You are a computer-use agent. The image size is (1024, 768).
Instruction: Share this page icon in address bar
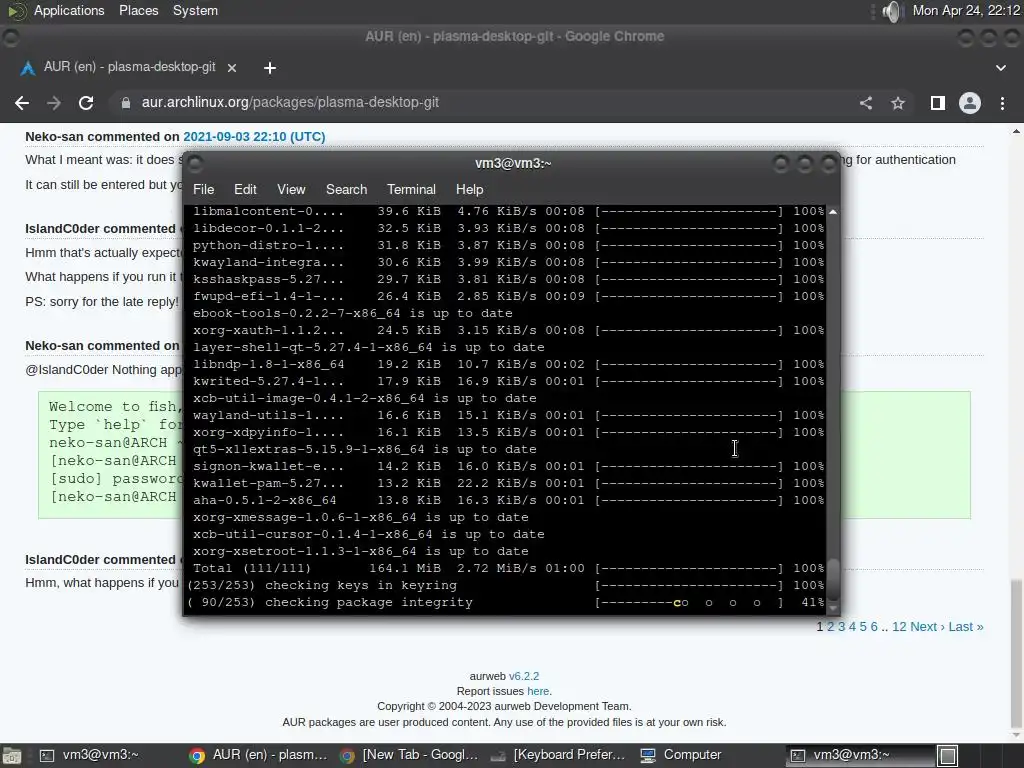point(866,103)
